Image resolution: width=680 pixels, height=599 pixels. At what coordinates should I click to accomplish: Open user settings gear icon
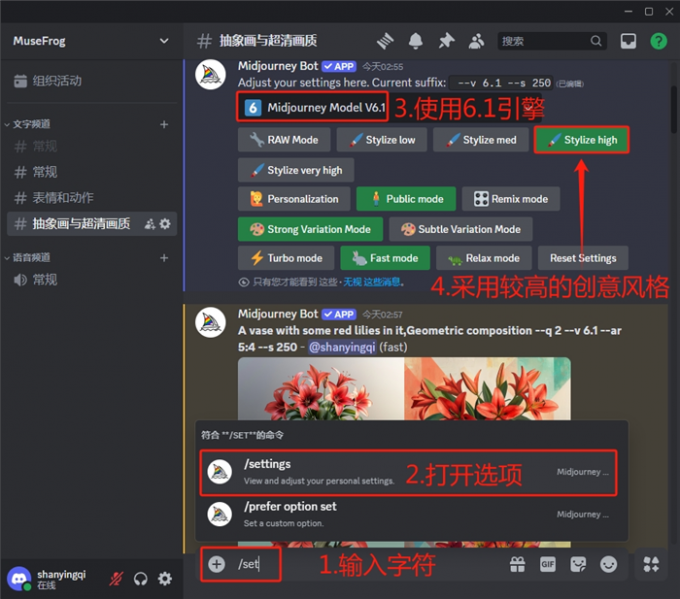[x=165, y=579]
